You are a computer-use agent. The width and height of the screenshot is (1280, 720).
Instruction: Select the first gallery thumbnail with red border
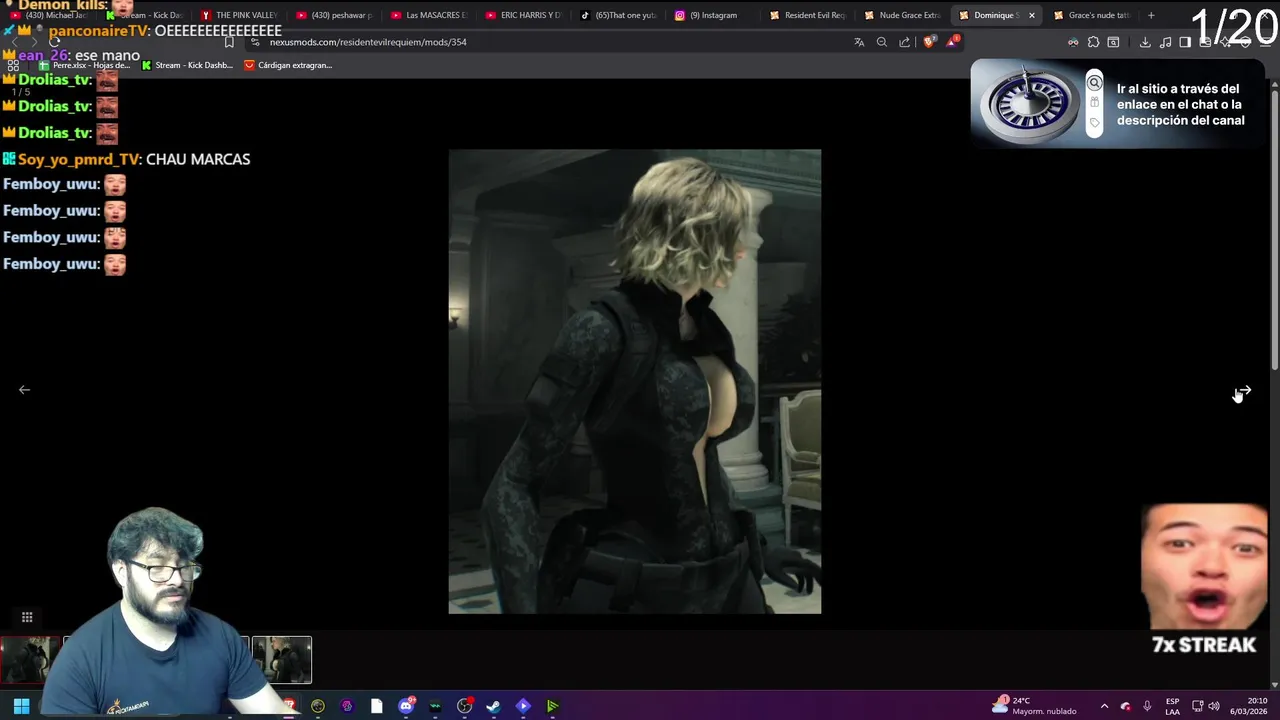30,660
